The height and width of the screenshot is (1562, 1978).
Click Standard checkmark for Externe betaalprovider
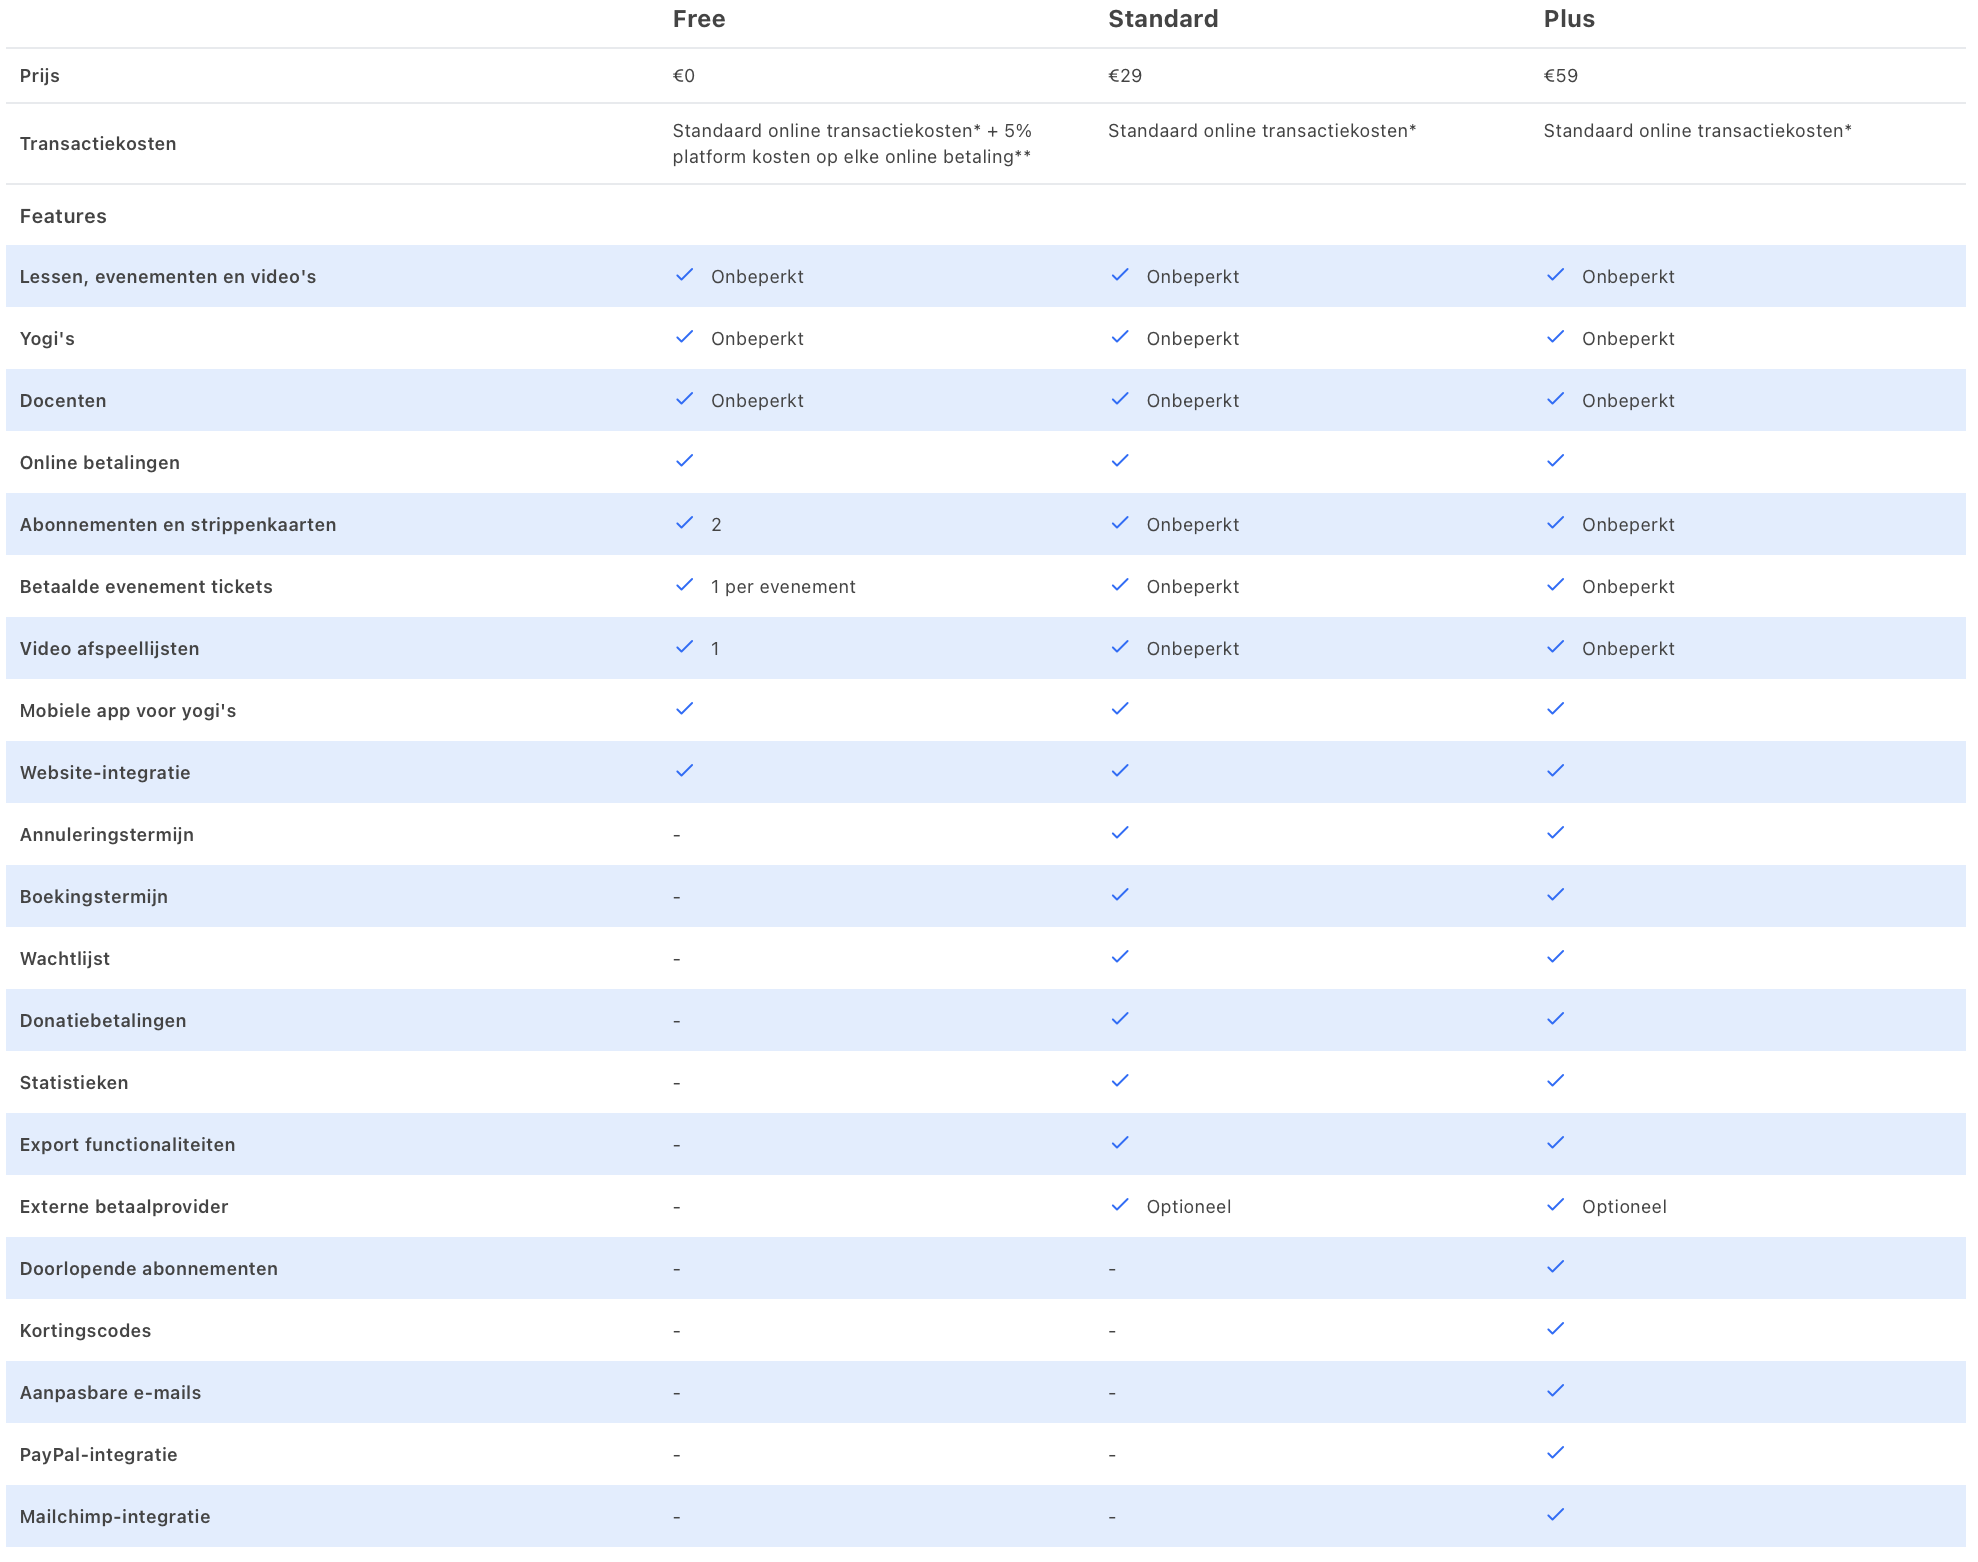pyautogui.click(x=1120, y=1205)
